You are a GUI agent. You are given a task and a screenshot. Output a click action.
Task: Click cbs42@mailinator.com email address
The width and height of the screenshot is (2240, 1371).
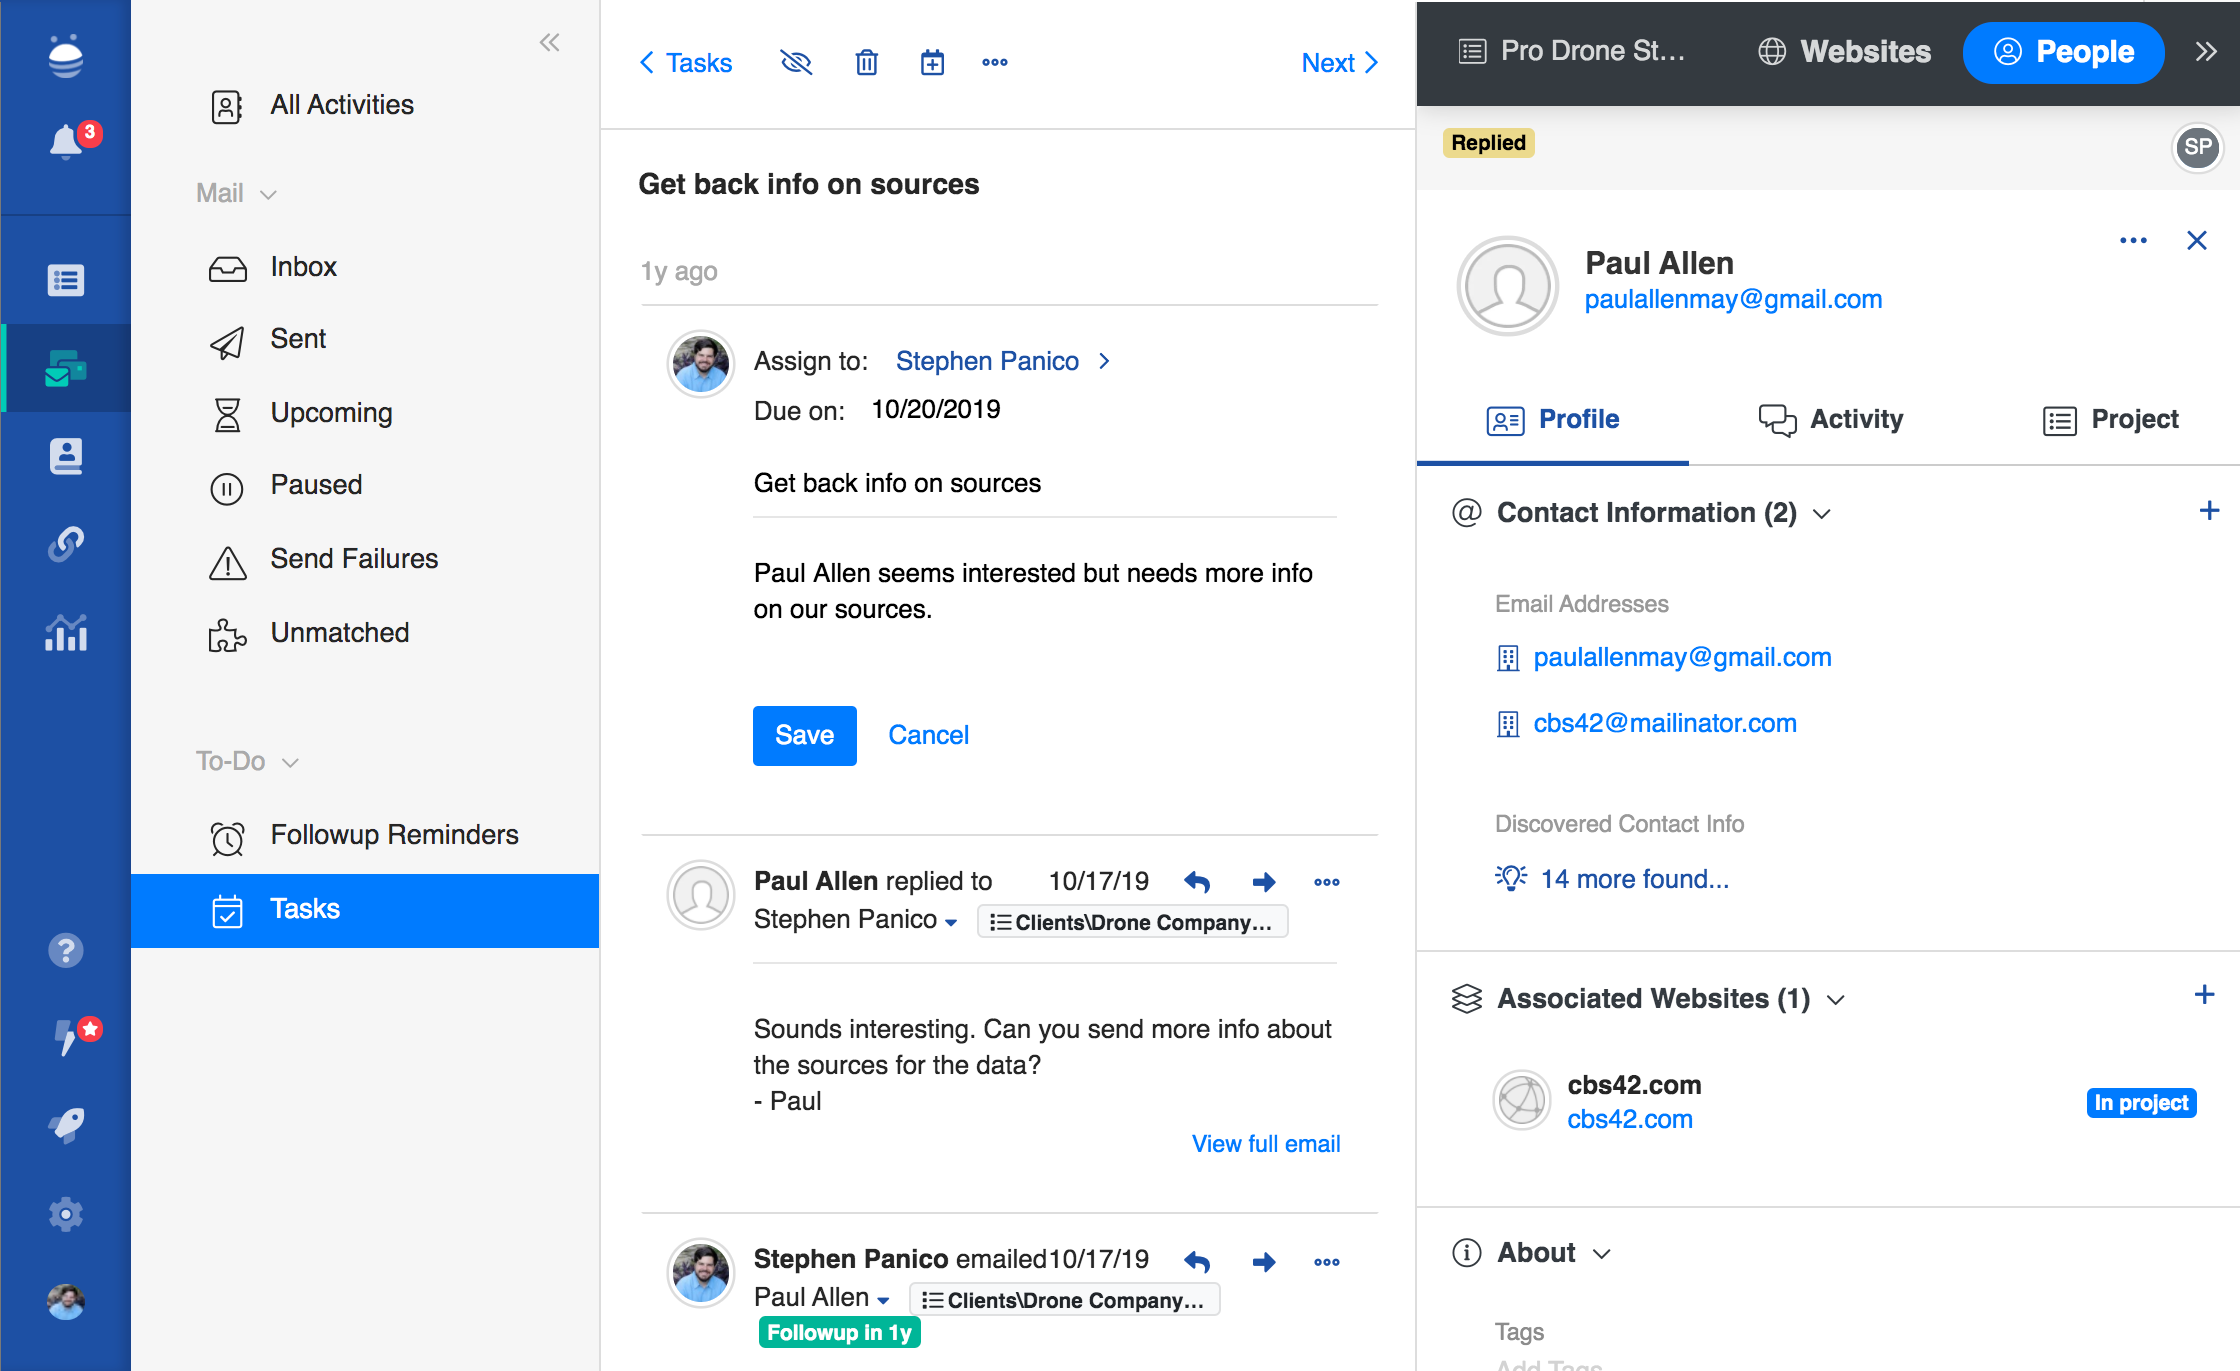[x=1665, y=723]
